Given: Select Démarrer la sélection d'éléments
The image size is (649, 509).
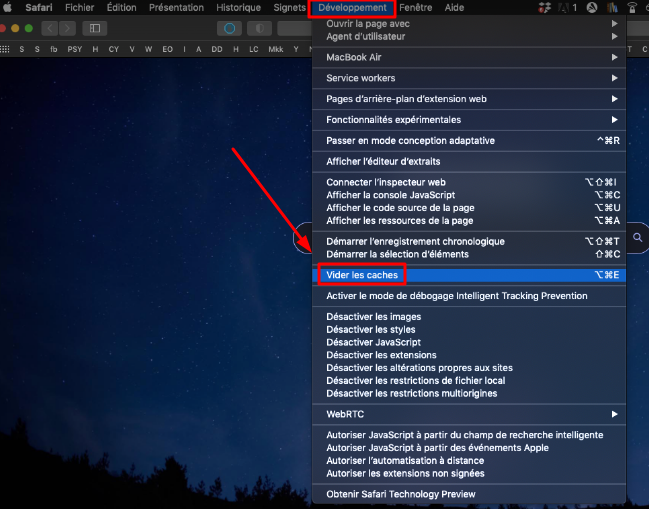Looking at the screenshot, I should (469, 254).
